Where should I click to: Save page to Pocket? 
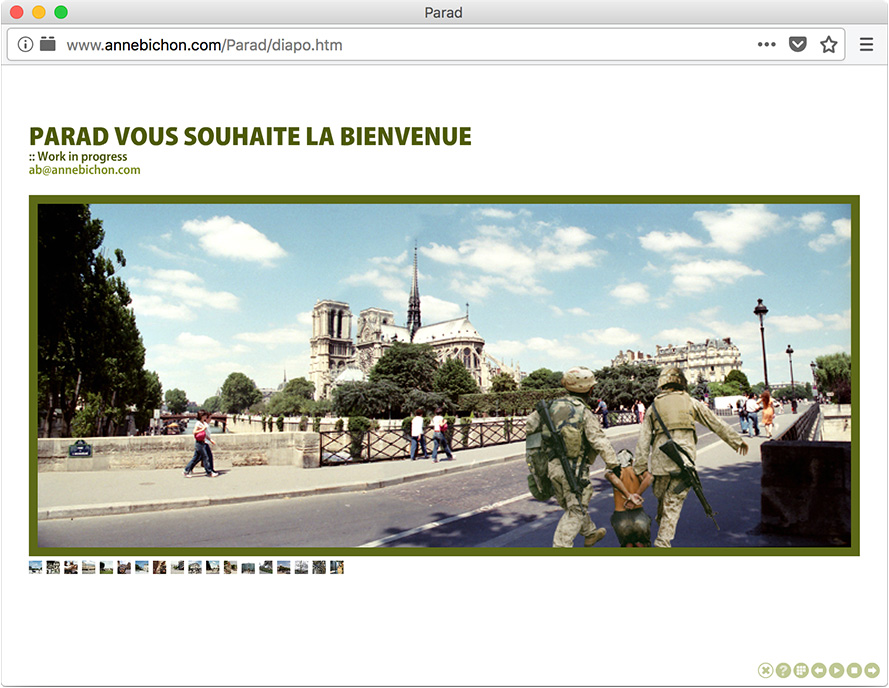click(x=797, y=45)
